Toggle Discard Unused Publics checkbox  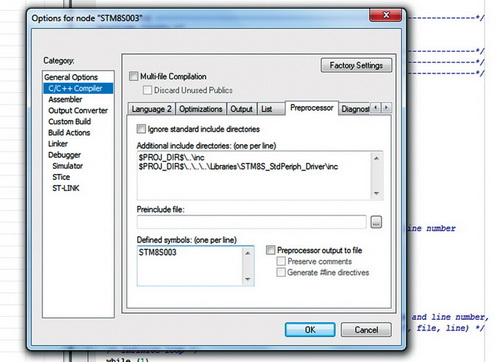(x=147, y=90)
